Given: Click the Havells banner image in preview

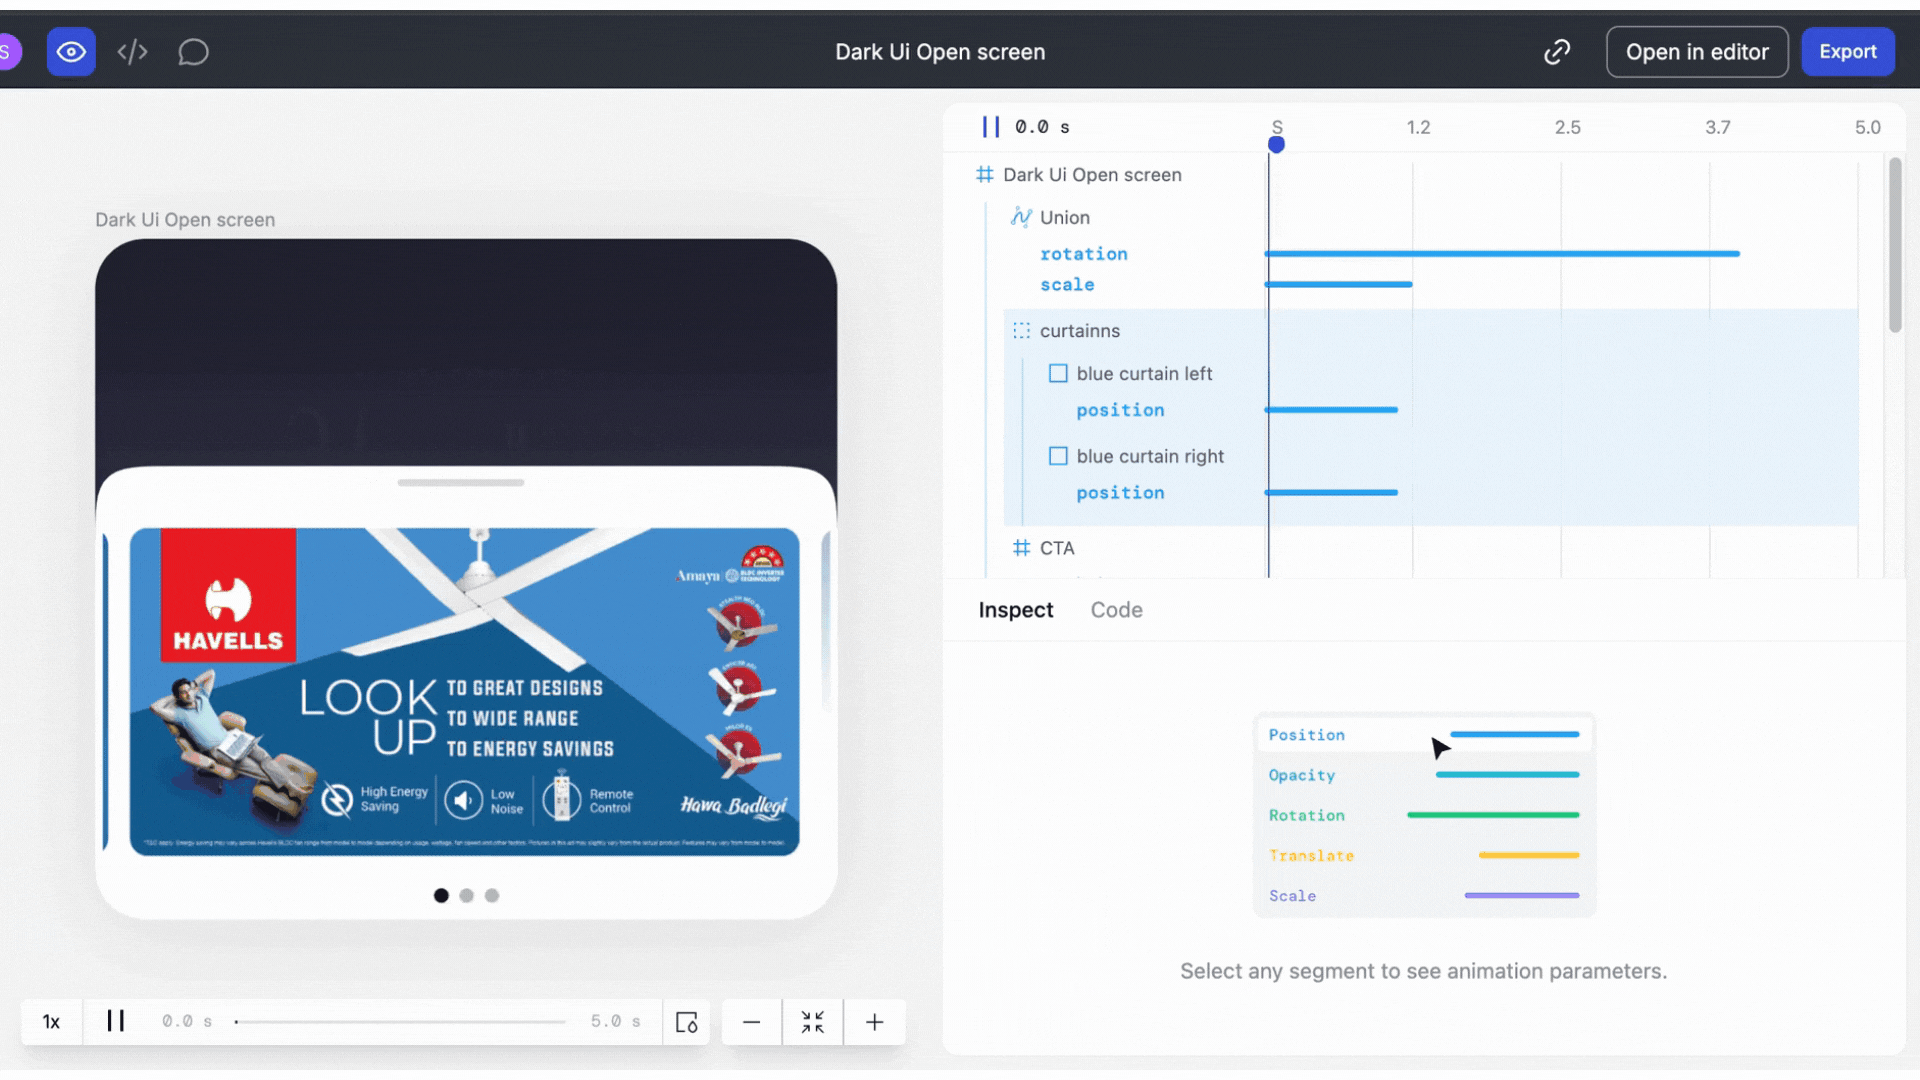Looking at the screenshot, I should point(464,692).
